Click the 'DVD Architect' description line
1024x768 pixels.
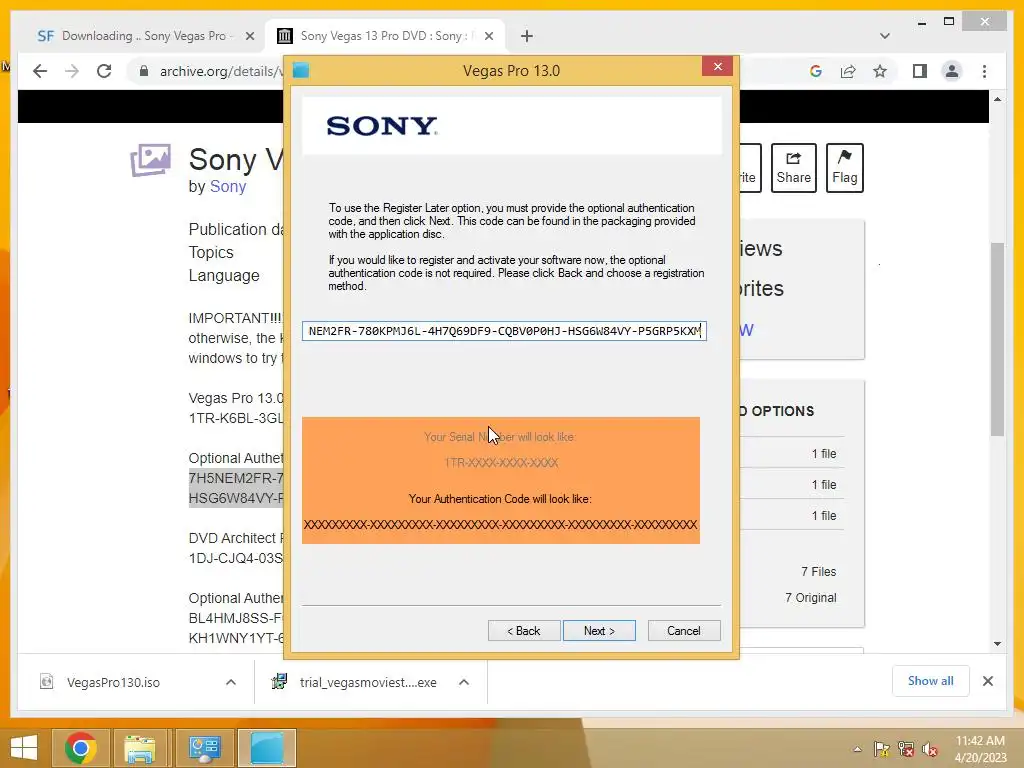(236, 538)
